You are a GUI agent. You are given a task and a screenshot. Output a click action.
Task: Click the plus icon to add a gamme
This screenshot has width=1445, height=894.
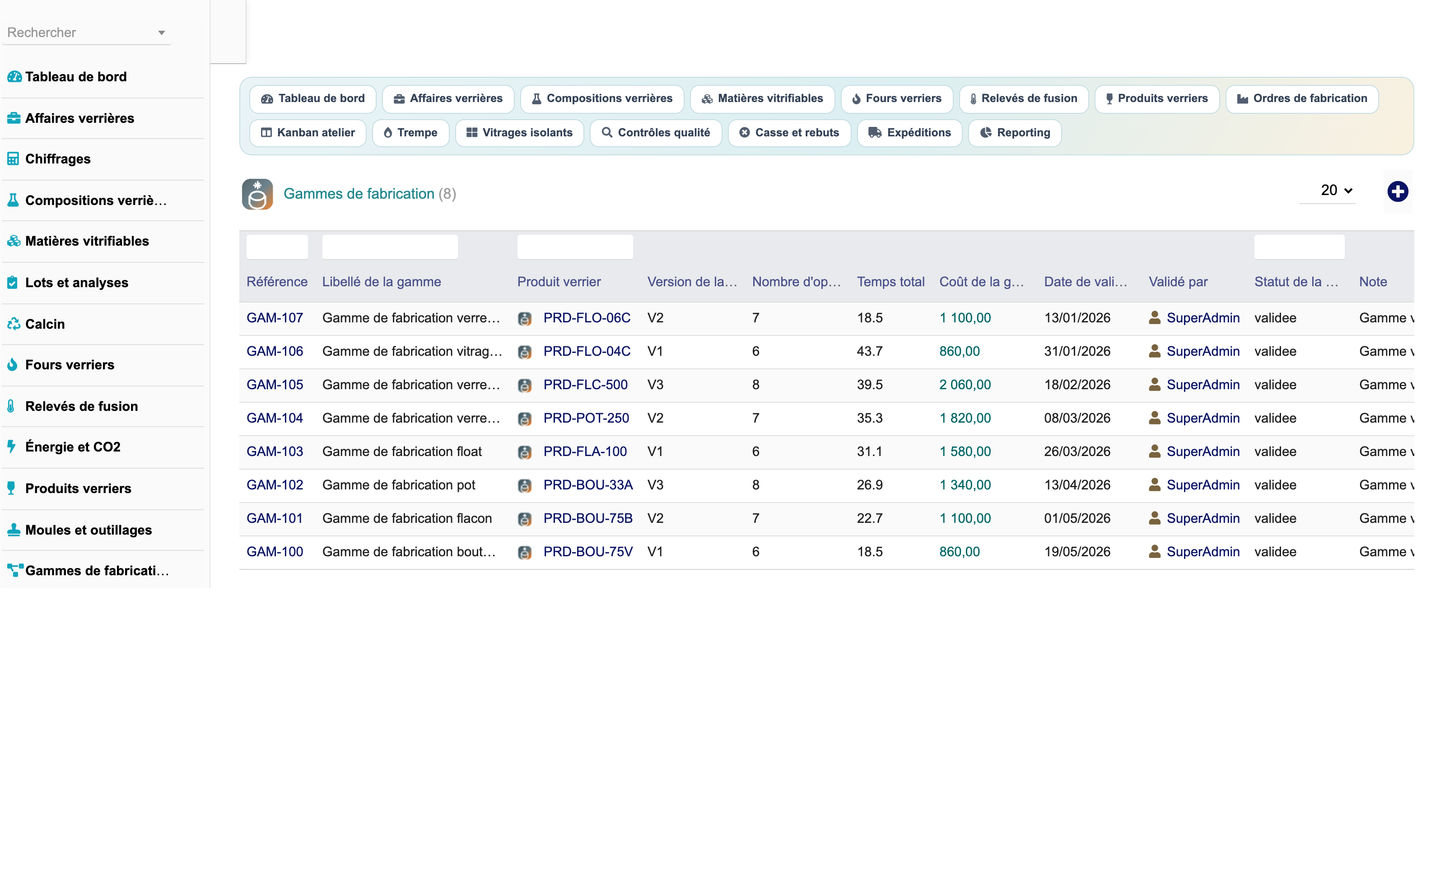pyautogui.click(x=1398, y=191)
